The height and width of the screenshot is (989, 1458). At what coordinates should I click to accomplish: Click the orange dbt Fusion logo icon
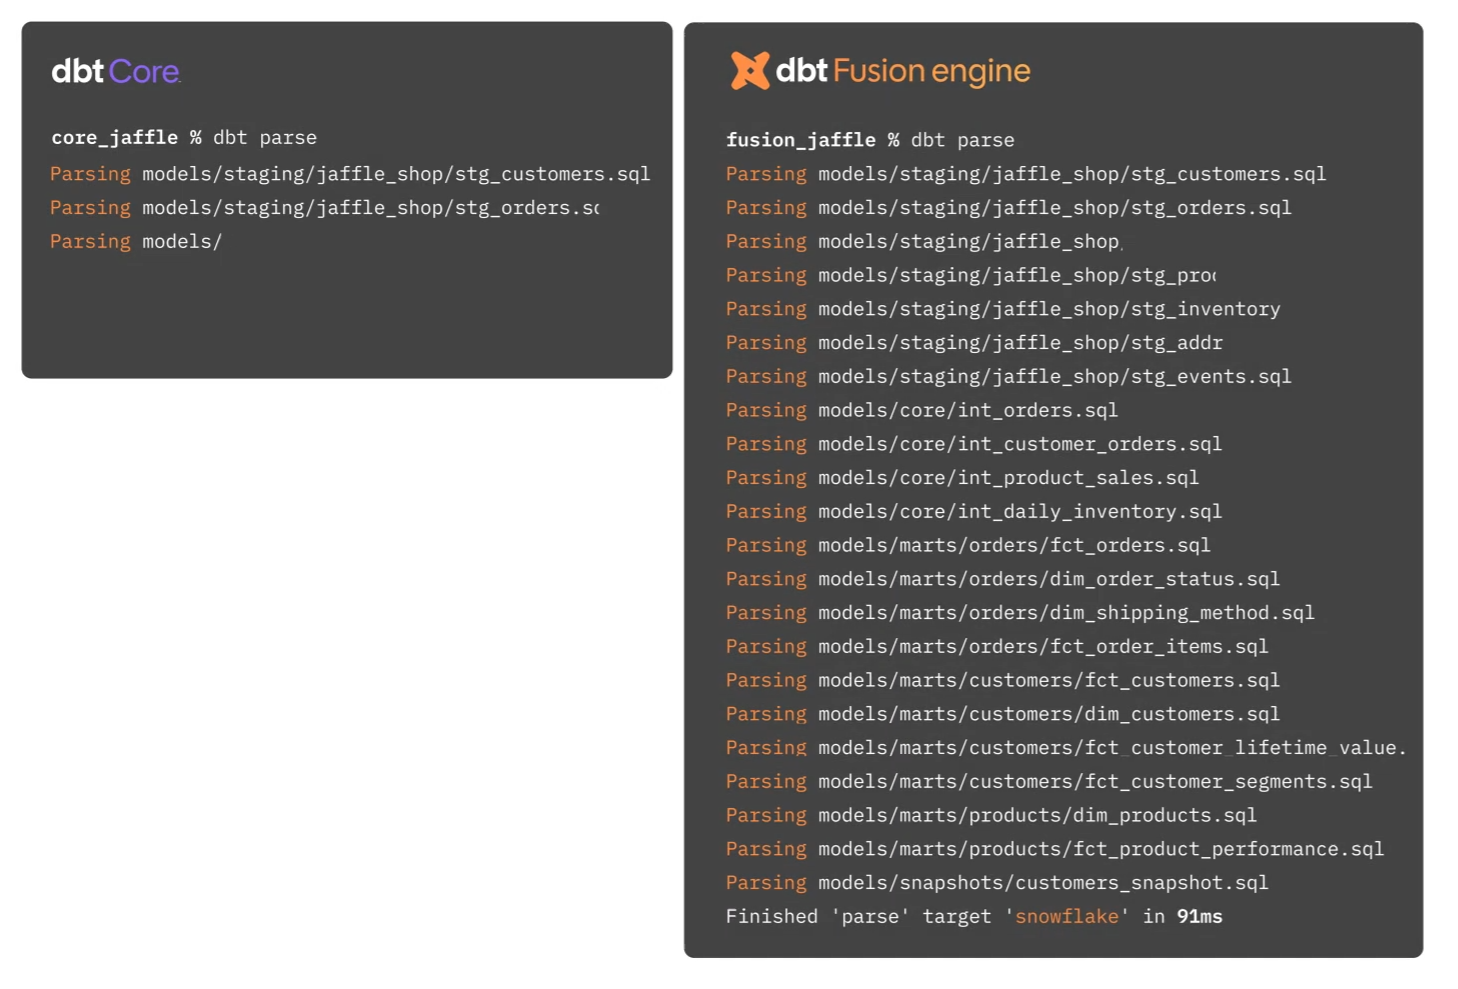(750, 71)
